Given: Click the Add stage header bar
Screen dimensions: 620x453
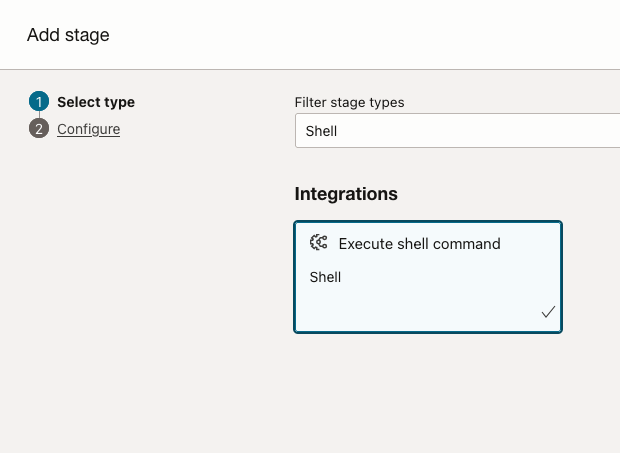Looking at the screenshot, I should coord(350,35).
